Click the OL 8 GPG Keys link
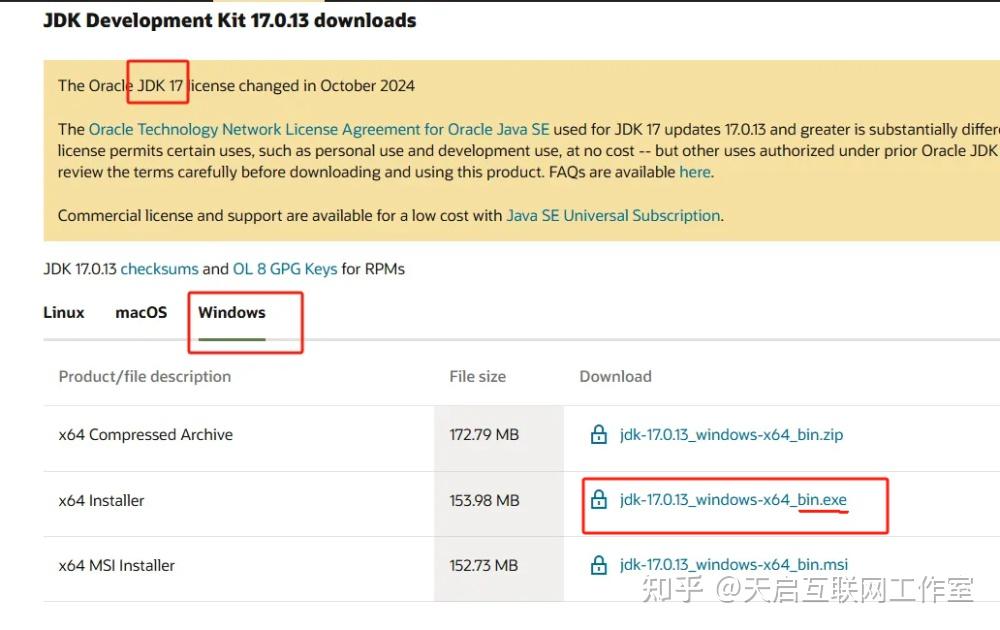Image resolution: width=1000 pixels, height=630 pixels. [x=285, y=268]
